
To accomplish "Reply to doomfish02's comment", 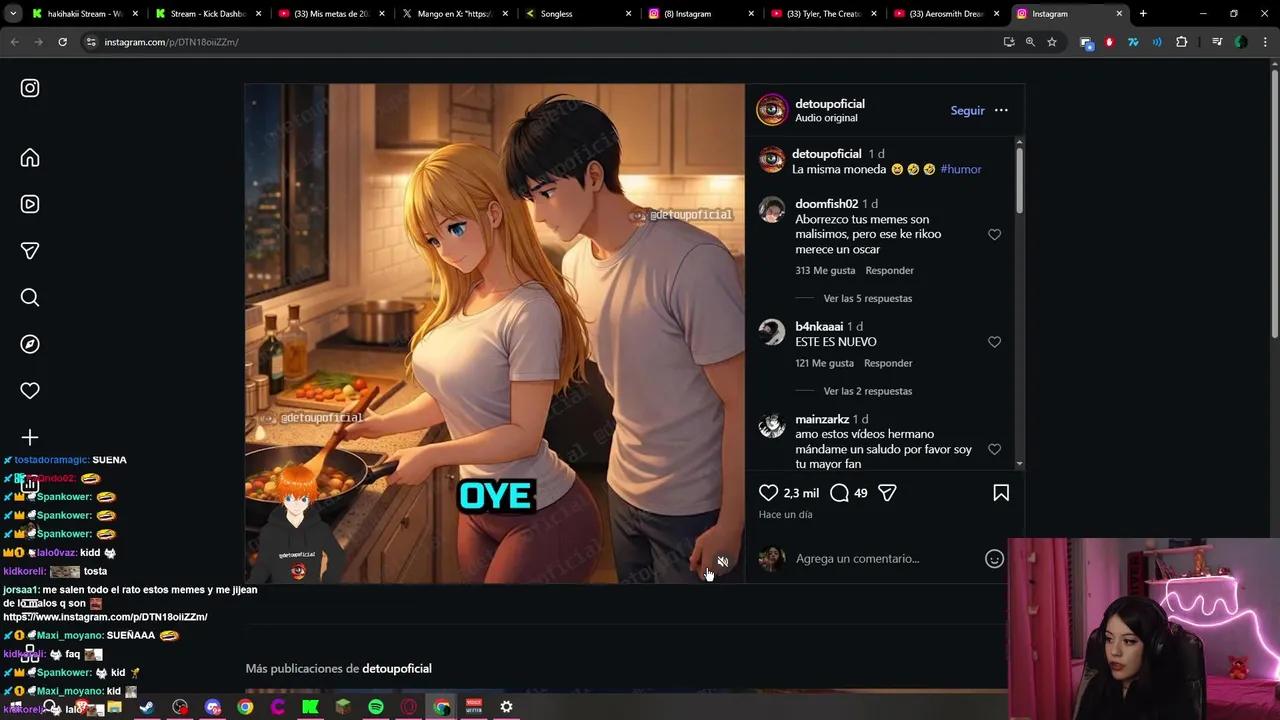I will 889,271.
